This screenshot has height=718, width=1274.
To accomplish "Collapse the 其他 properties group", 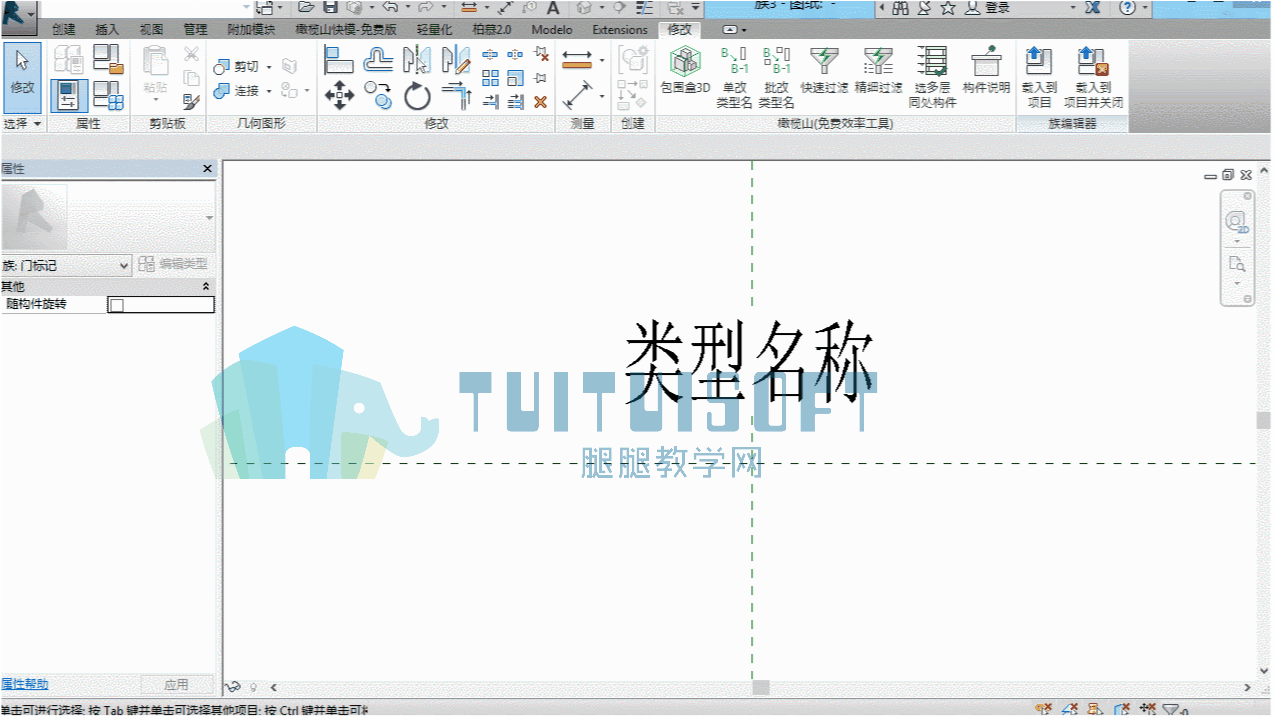I will (207, 287).
